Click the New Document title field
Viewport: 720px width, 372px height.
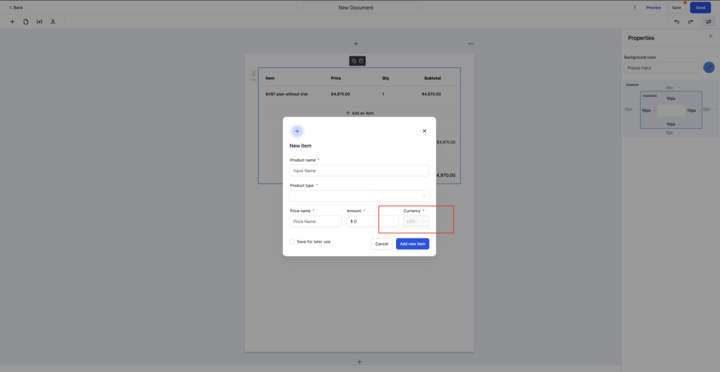[x=359, y=8]
